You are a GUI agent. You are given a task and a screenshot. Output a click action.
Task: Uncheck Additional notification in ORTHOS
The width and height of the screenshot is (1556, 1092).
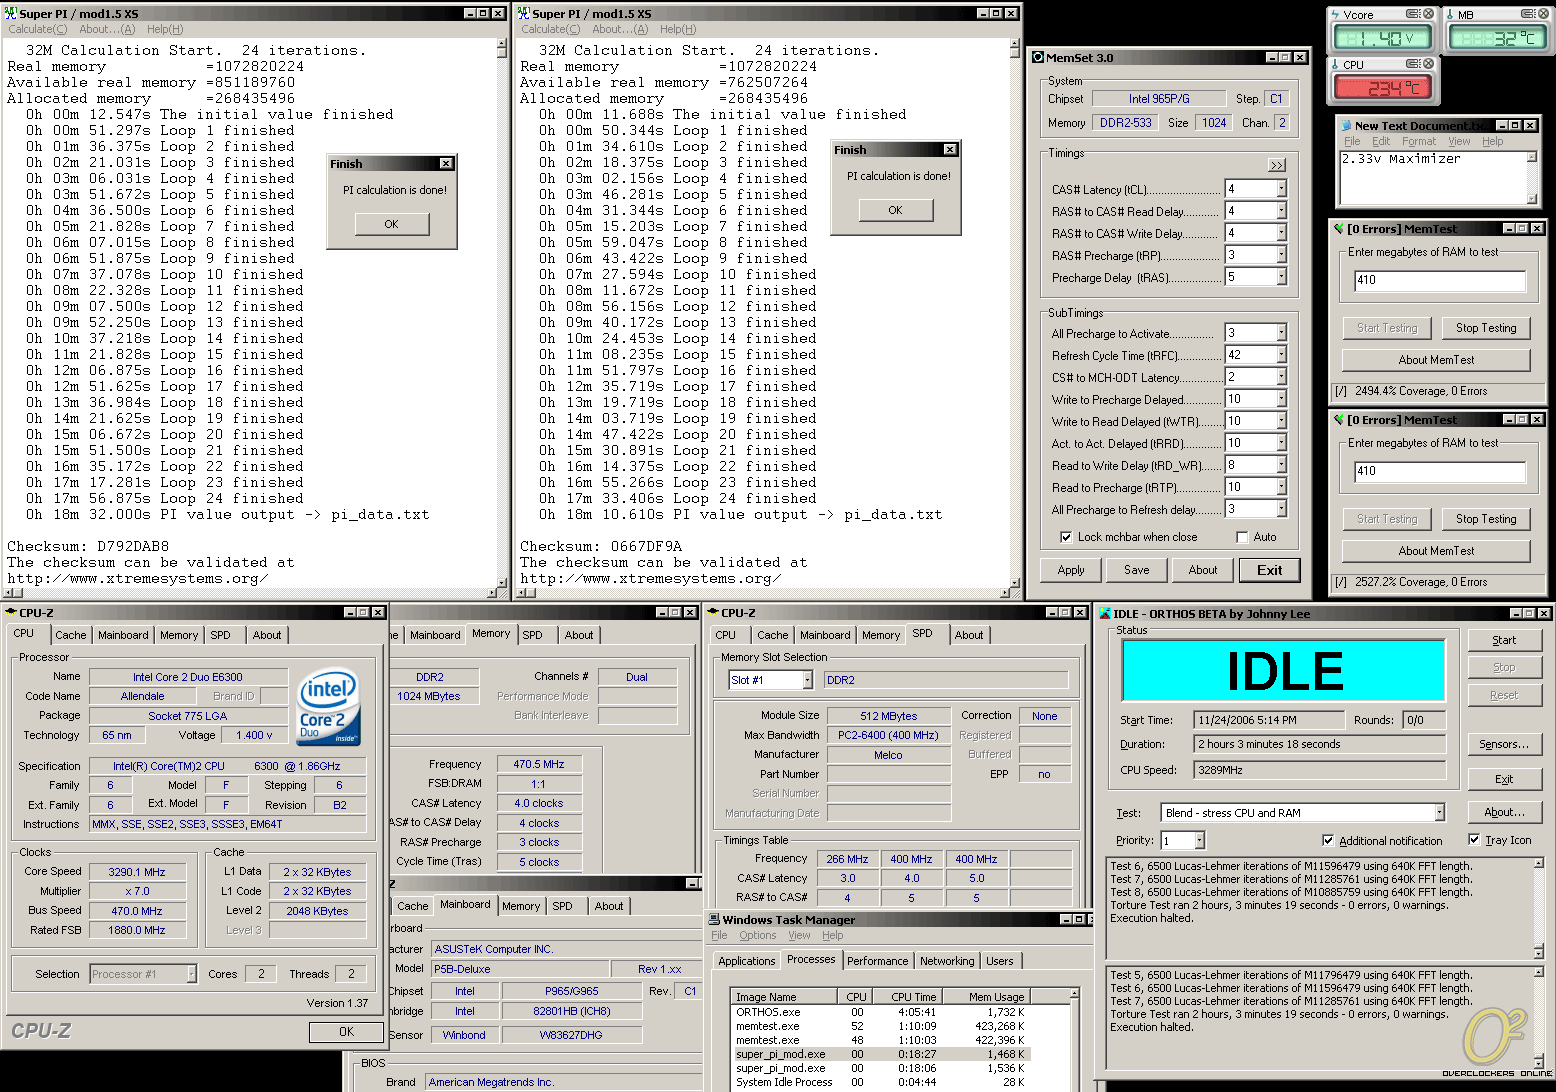pyautogui.click(x=1328, y=841)
